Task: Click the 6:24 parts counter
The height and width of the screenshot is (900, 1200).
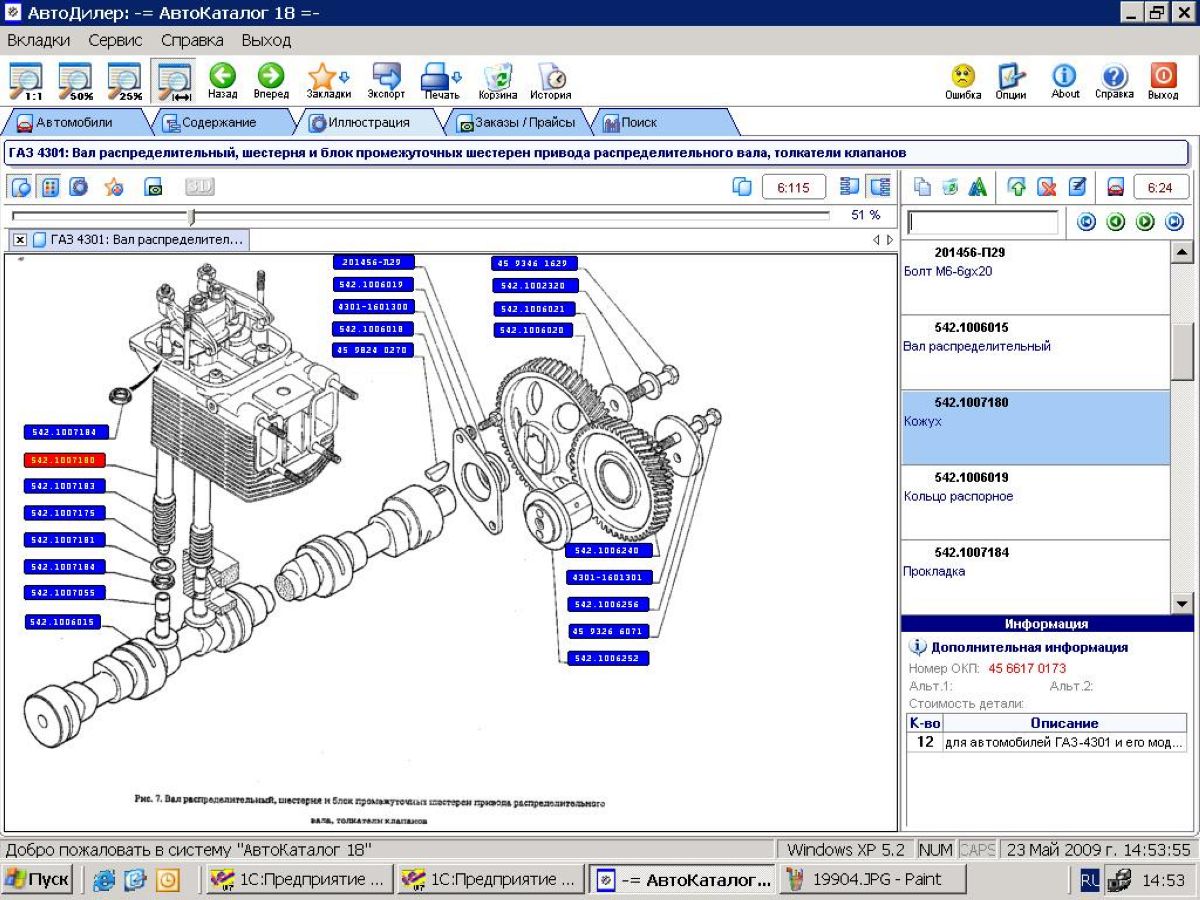Action: [1160, 187]
